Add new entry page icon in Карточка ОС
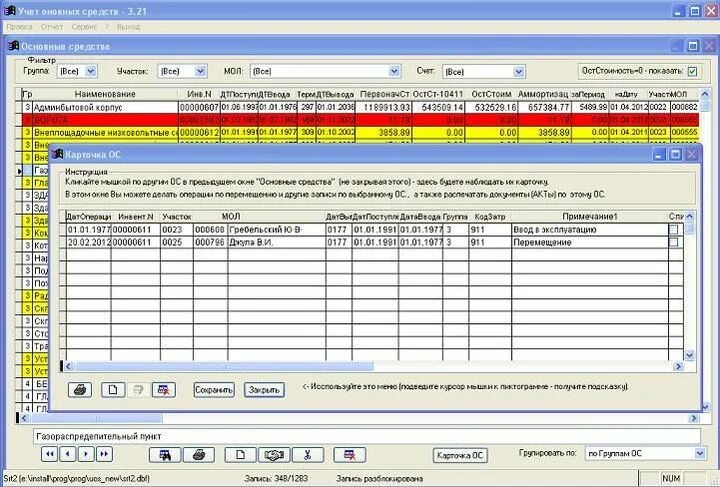The image size is (720, 487). tap(113, 390)
